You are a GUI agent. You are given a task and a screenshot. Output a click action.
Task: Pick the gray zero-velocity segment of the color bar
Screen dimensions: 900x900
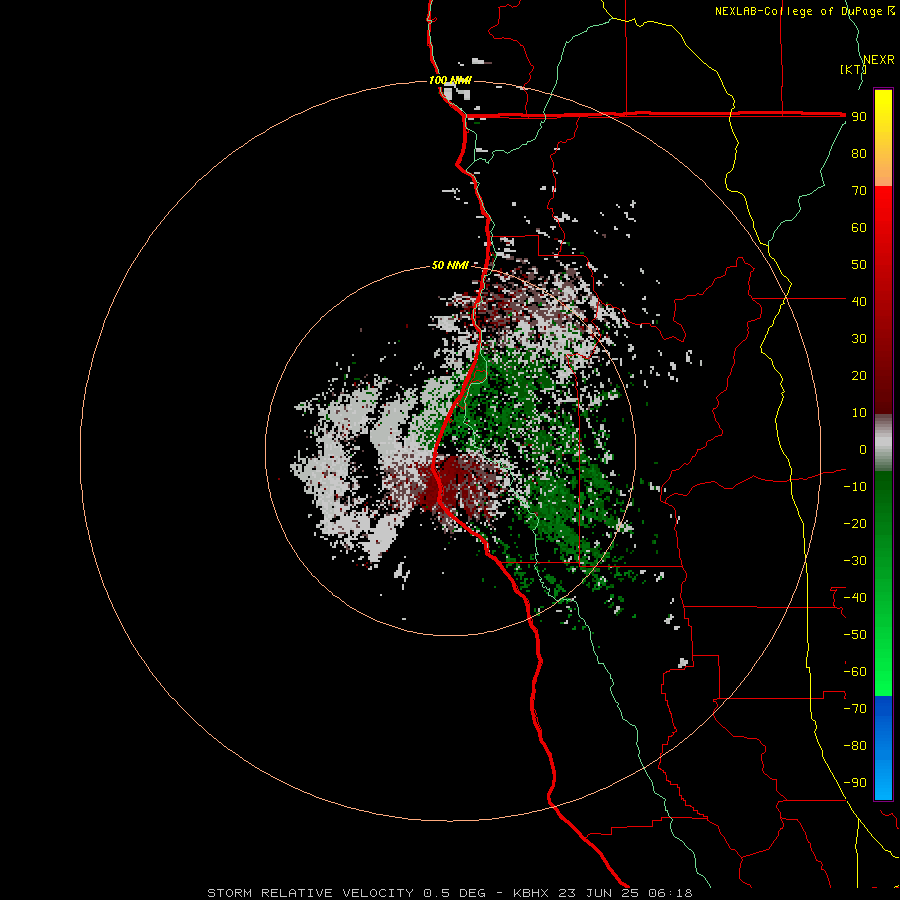(x=883, y=443)
